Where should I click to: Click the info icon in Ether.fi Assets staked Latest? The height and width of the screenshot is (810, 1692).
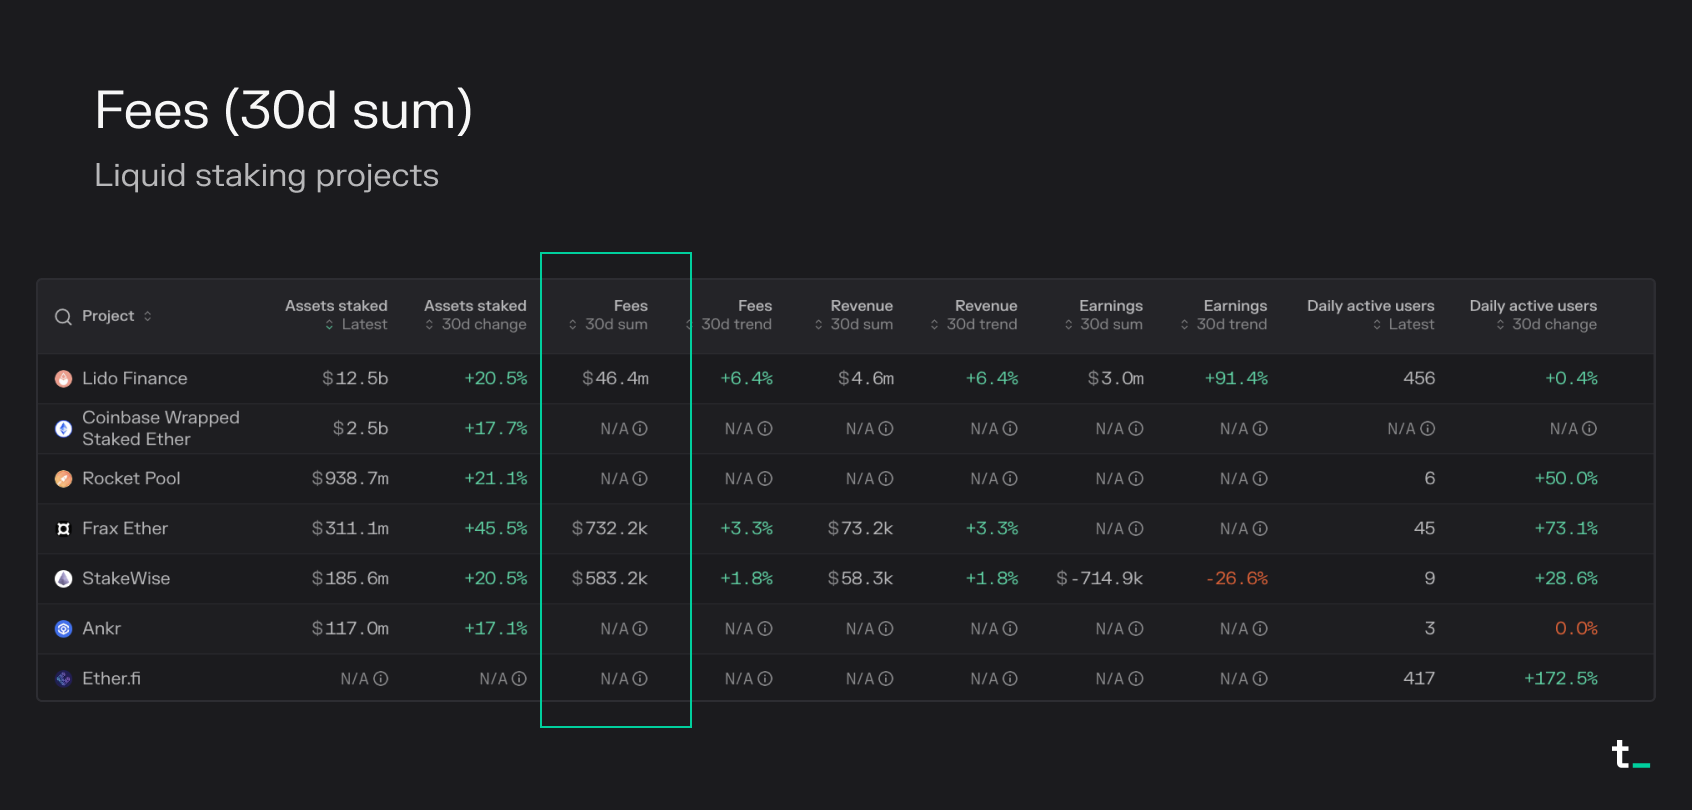(x=381, y=679)
